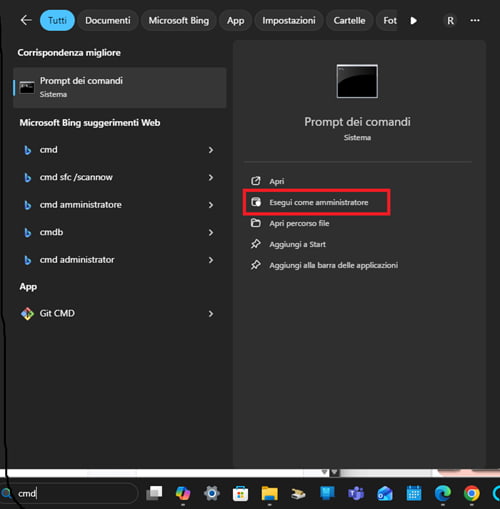Click the Apri percorso file folder icon
This screenshot has height=509, width=500.
(x=256, y=223)
